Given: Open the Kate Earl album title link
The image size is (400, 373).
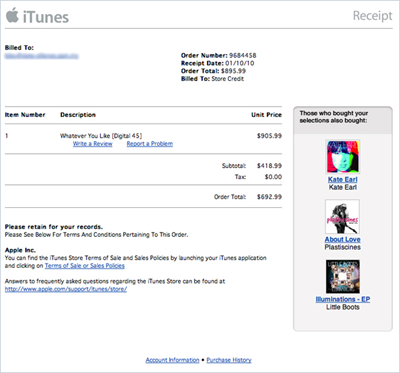Looking at the screenshot, I should (342, 179).
